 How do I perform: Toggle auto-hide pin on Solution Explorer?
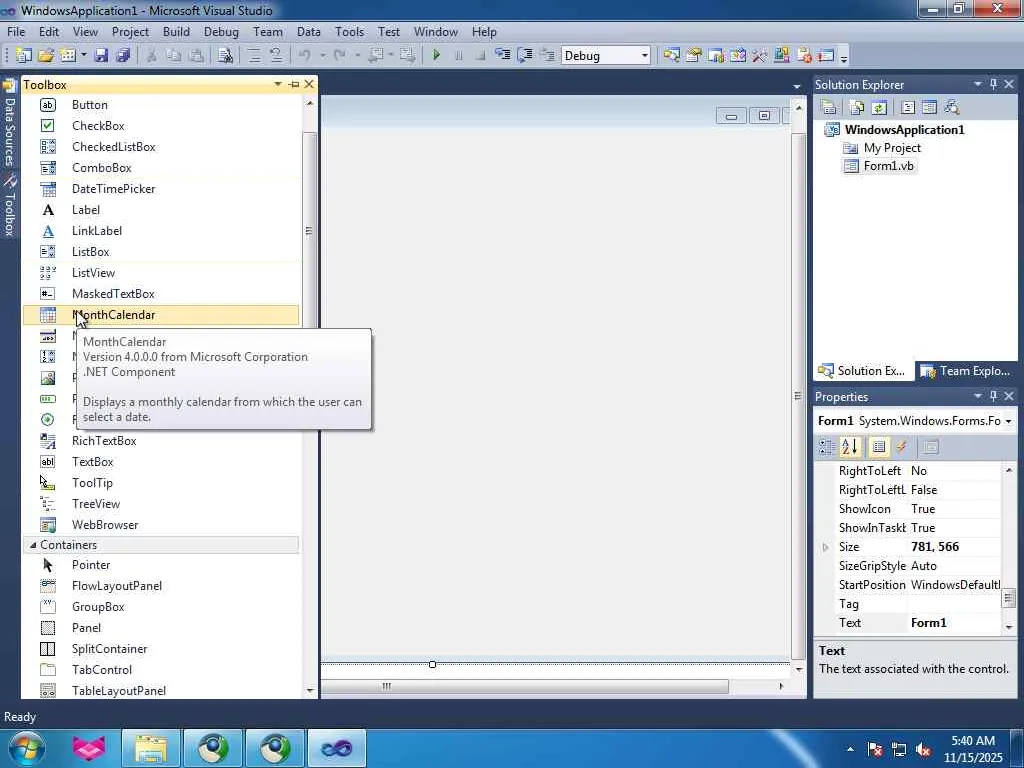[994, 84]
